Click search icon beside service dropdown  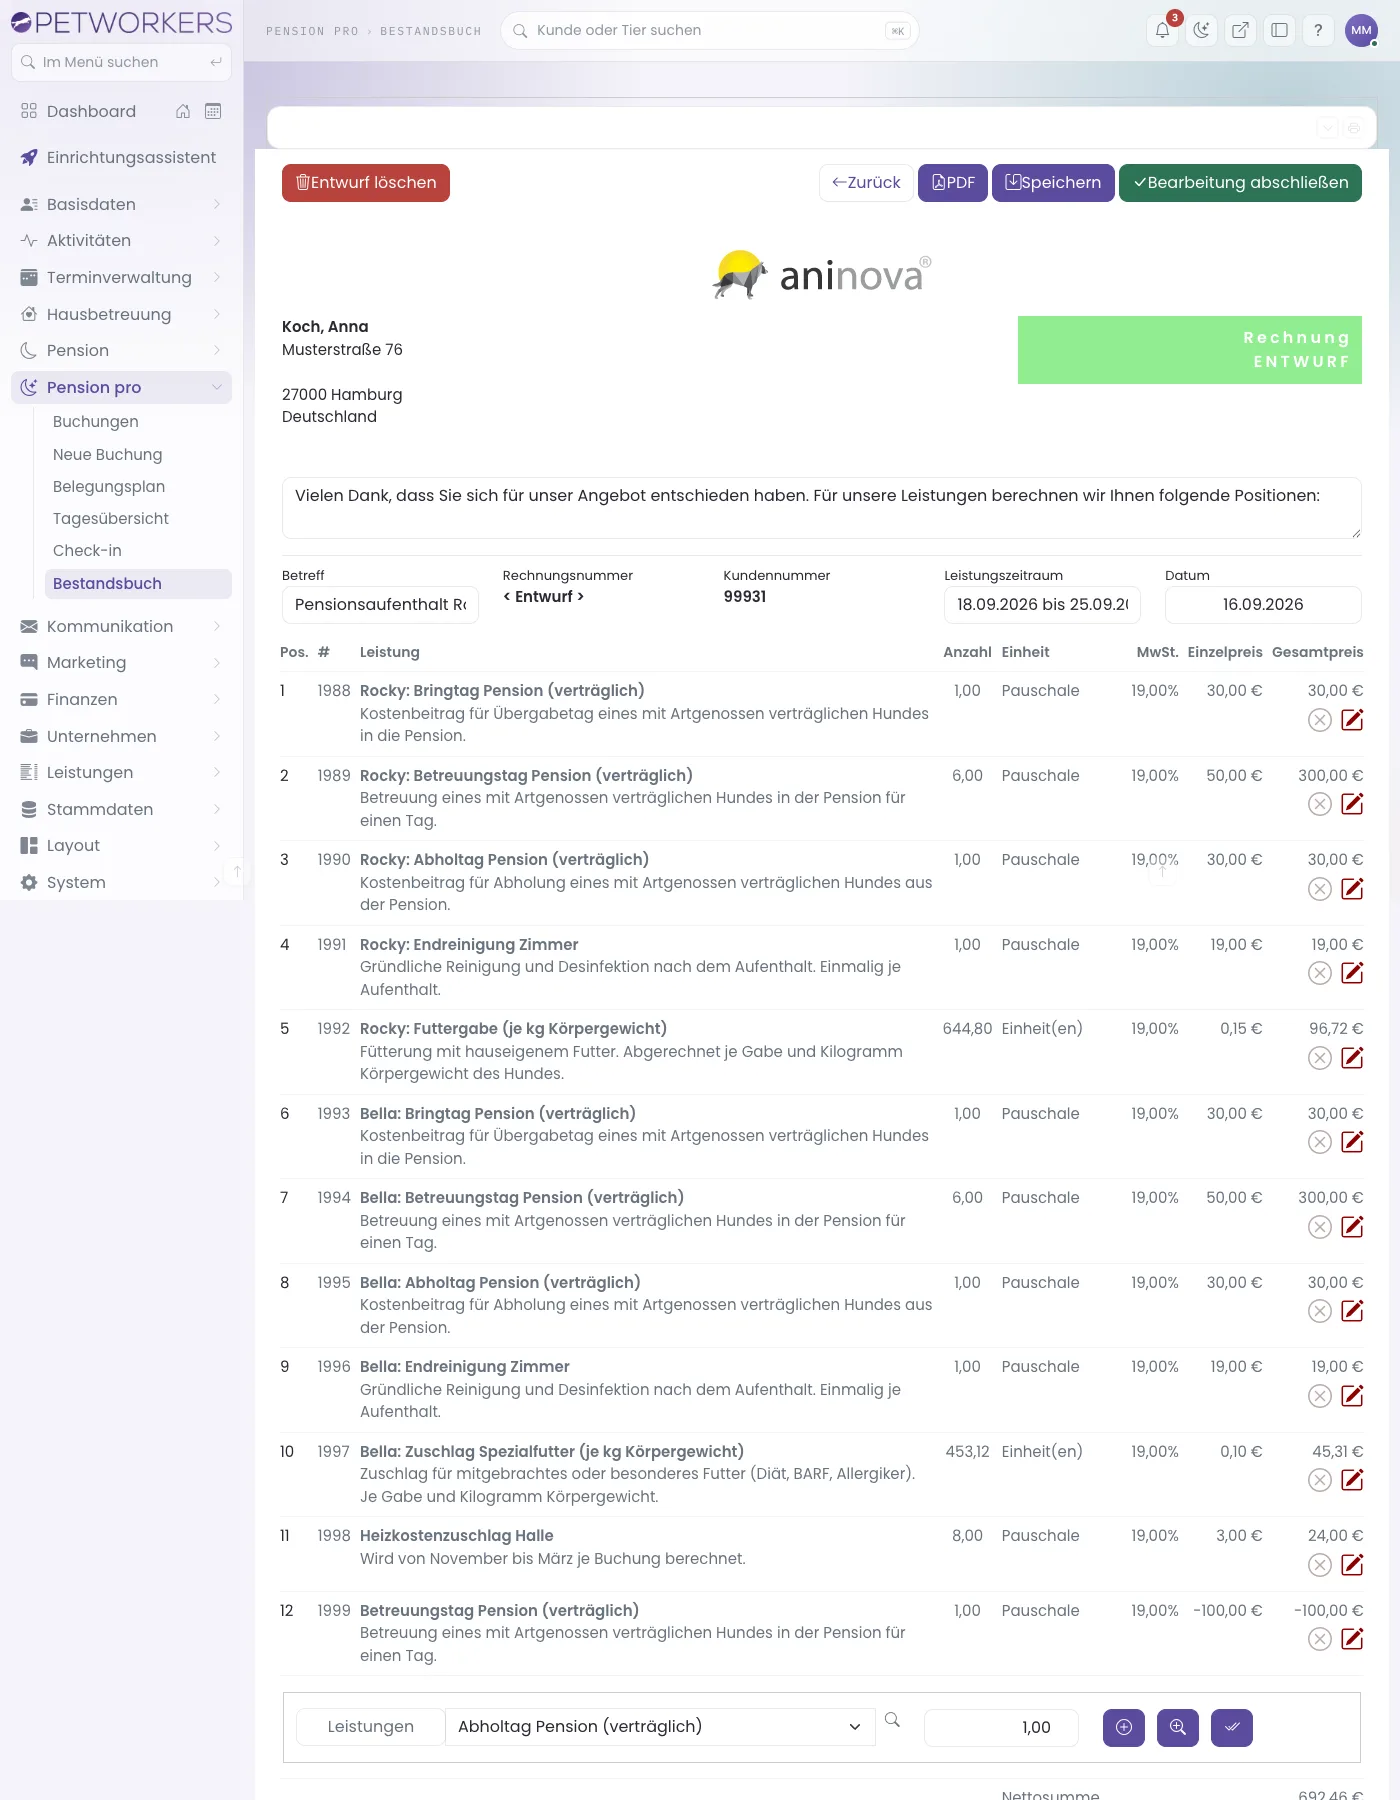pyautogui.click(x=893, y=1720)
